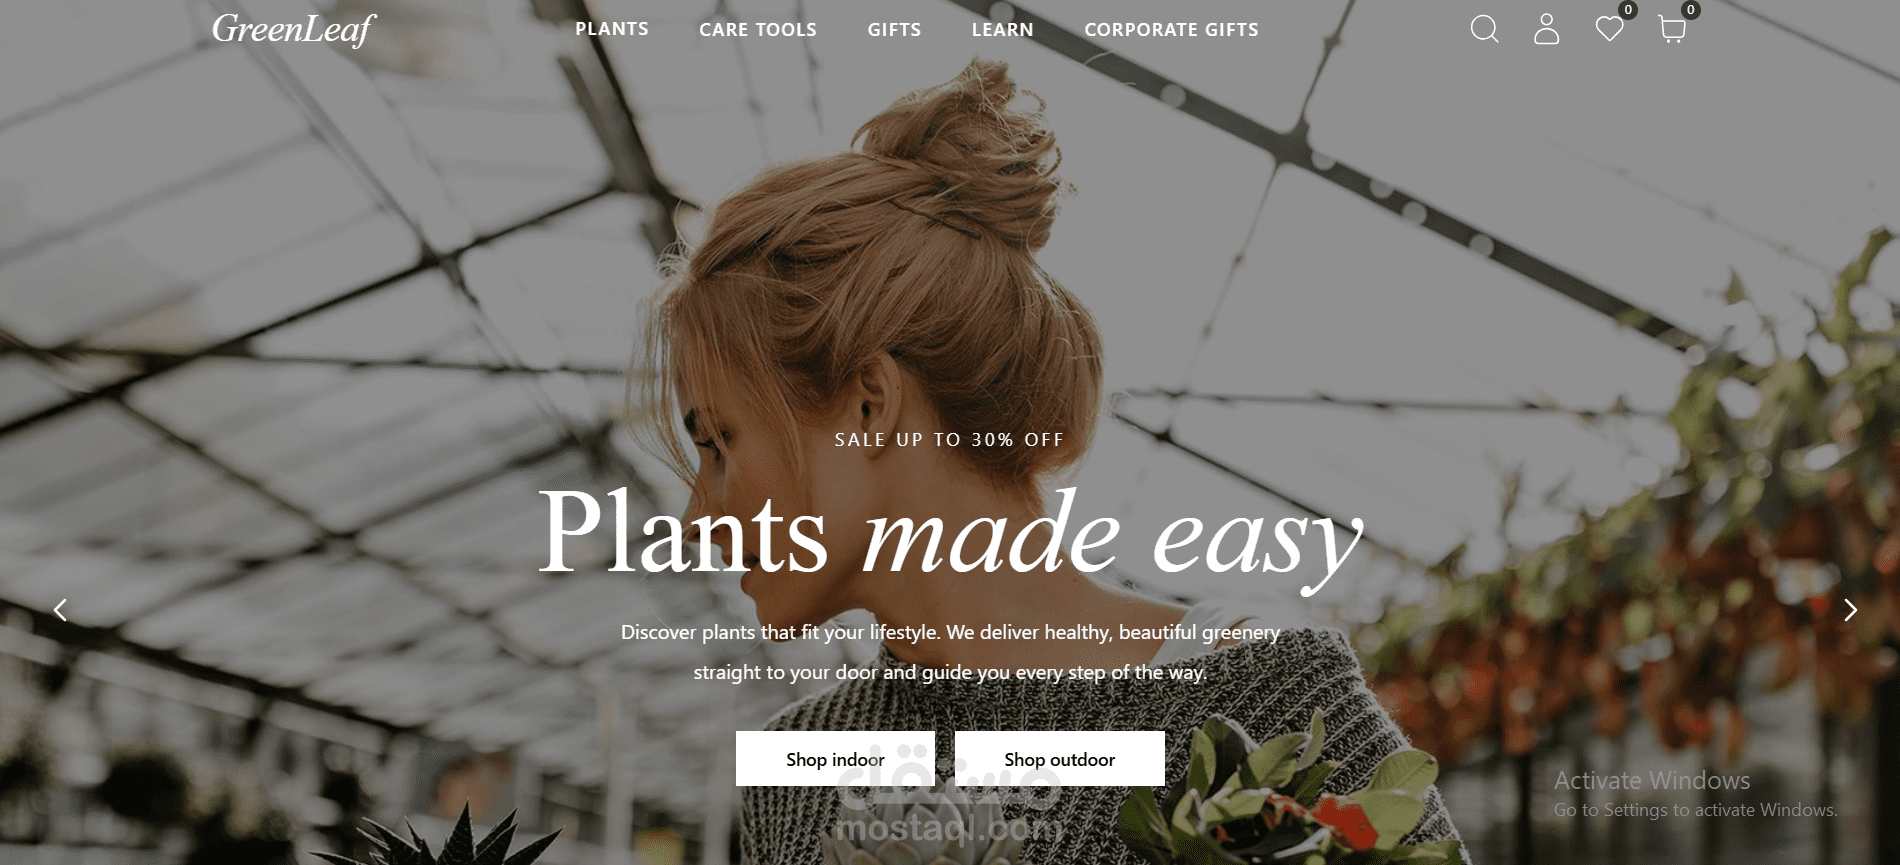Open the user account icon
The height and width of the screenshot is (865, 1900).
point(1547,29)
